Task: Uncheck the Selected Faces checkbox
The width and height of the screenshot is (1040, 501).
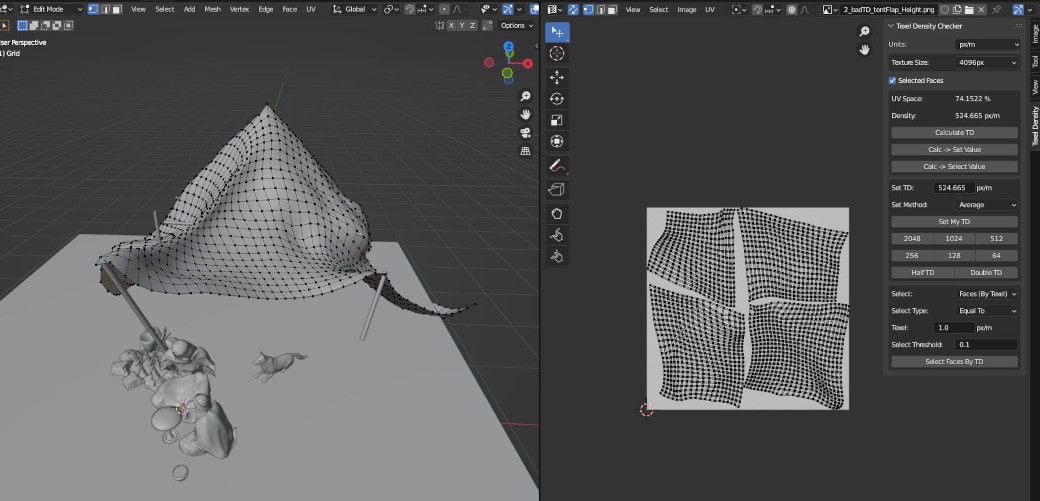Action: (893, 80)
